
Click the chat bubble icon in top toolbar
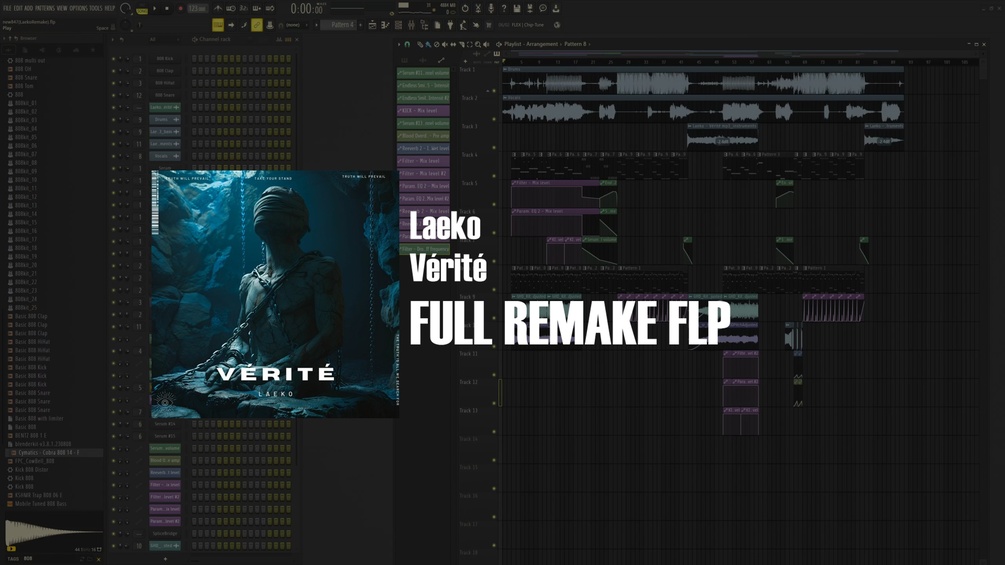tap(543, 8)
